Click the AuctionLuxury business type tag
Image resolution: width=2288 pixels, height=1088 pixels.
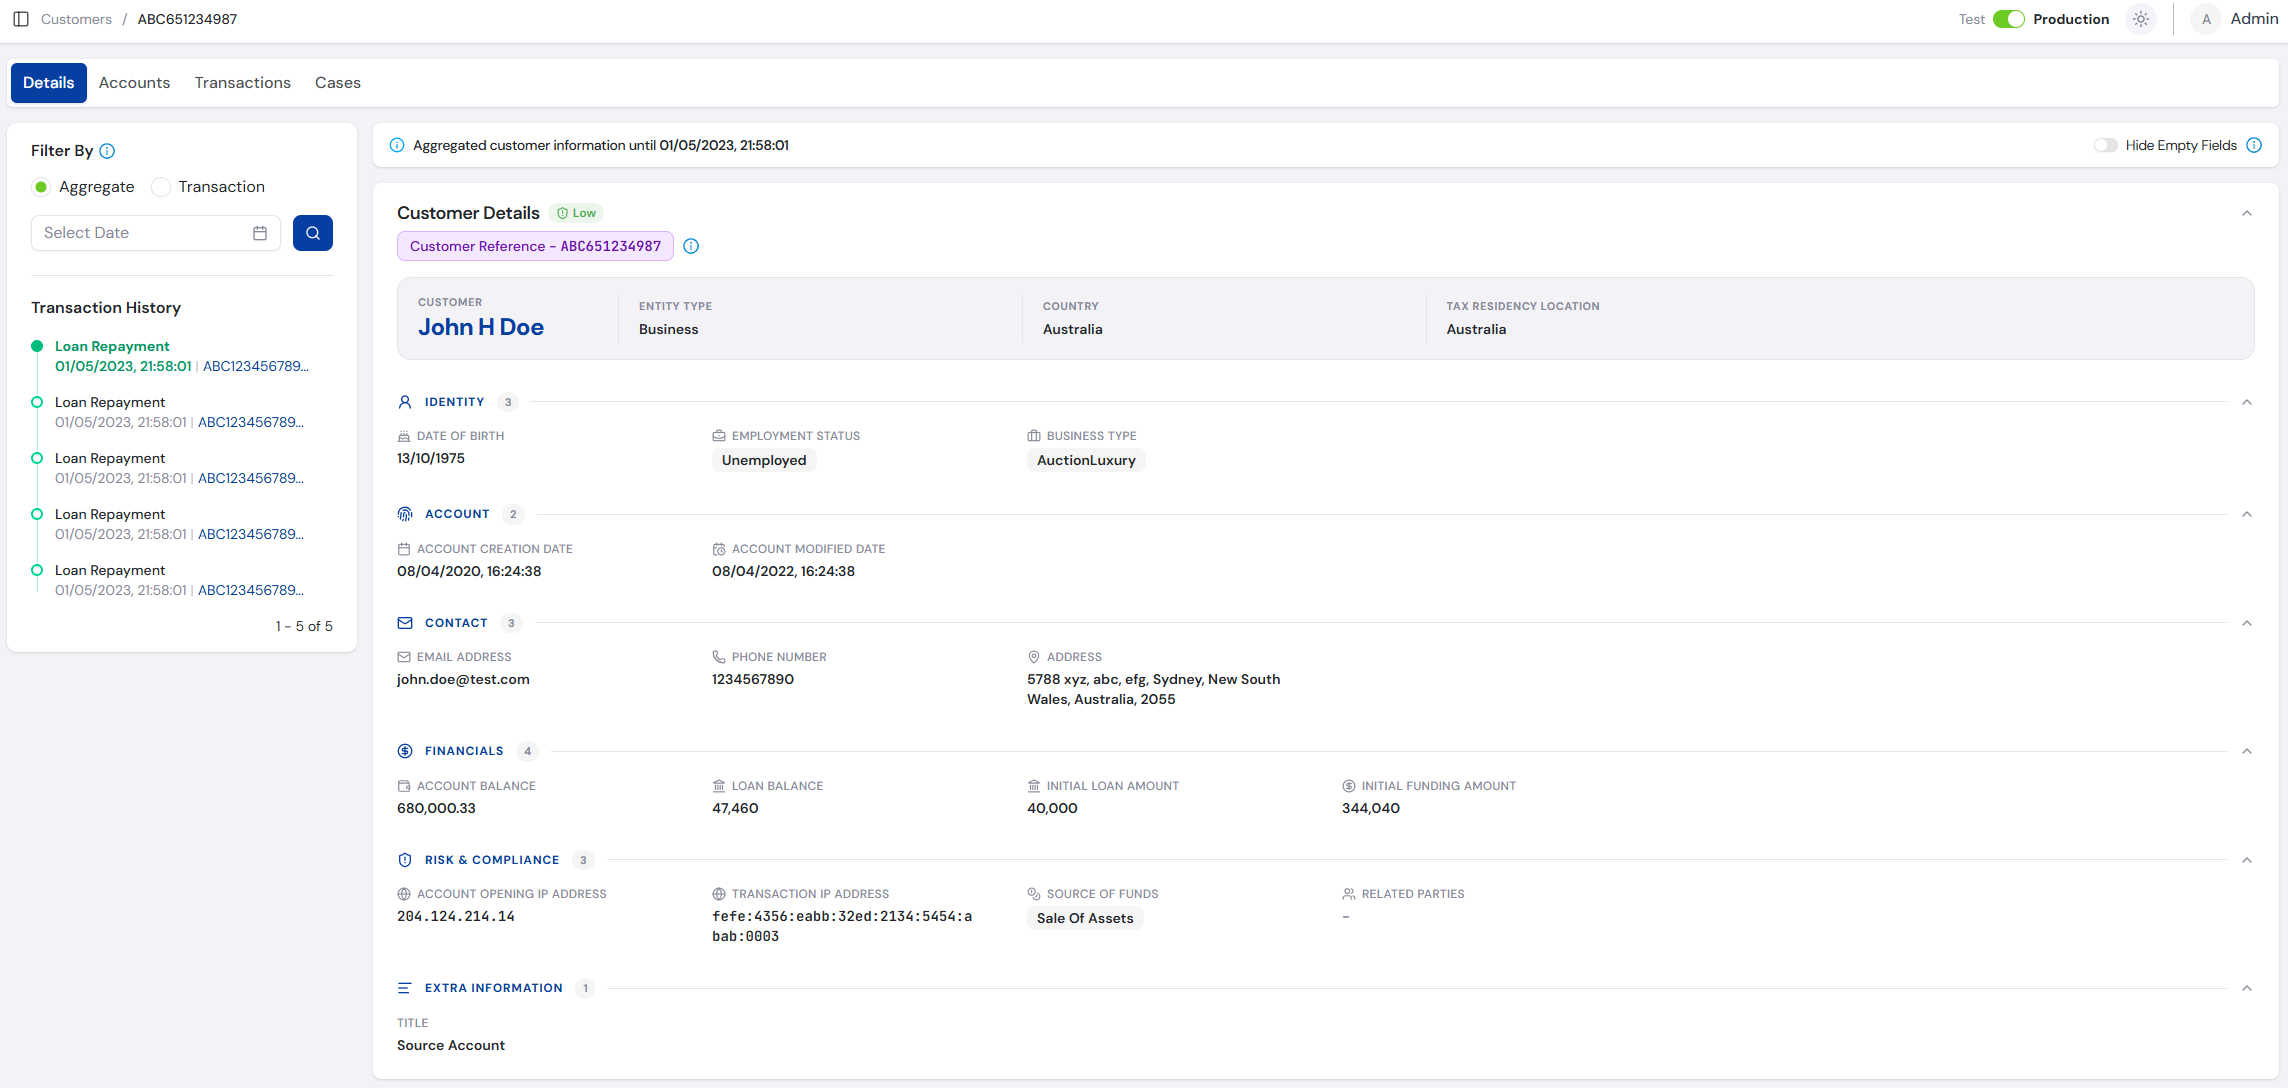1086,460
